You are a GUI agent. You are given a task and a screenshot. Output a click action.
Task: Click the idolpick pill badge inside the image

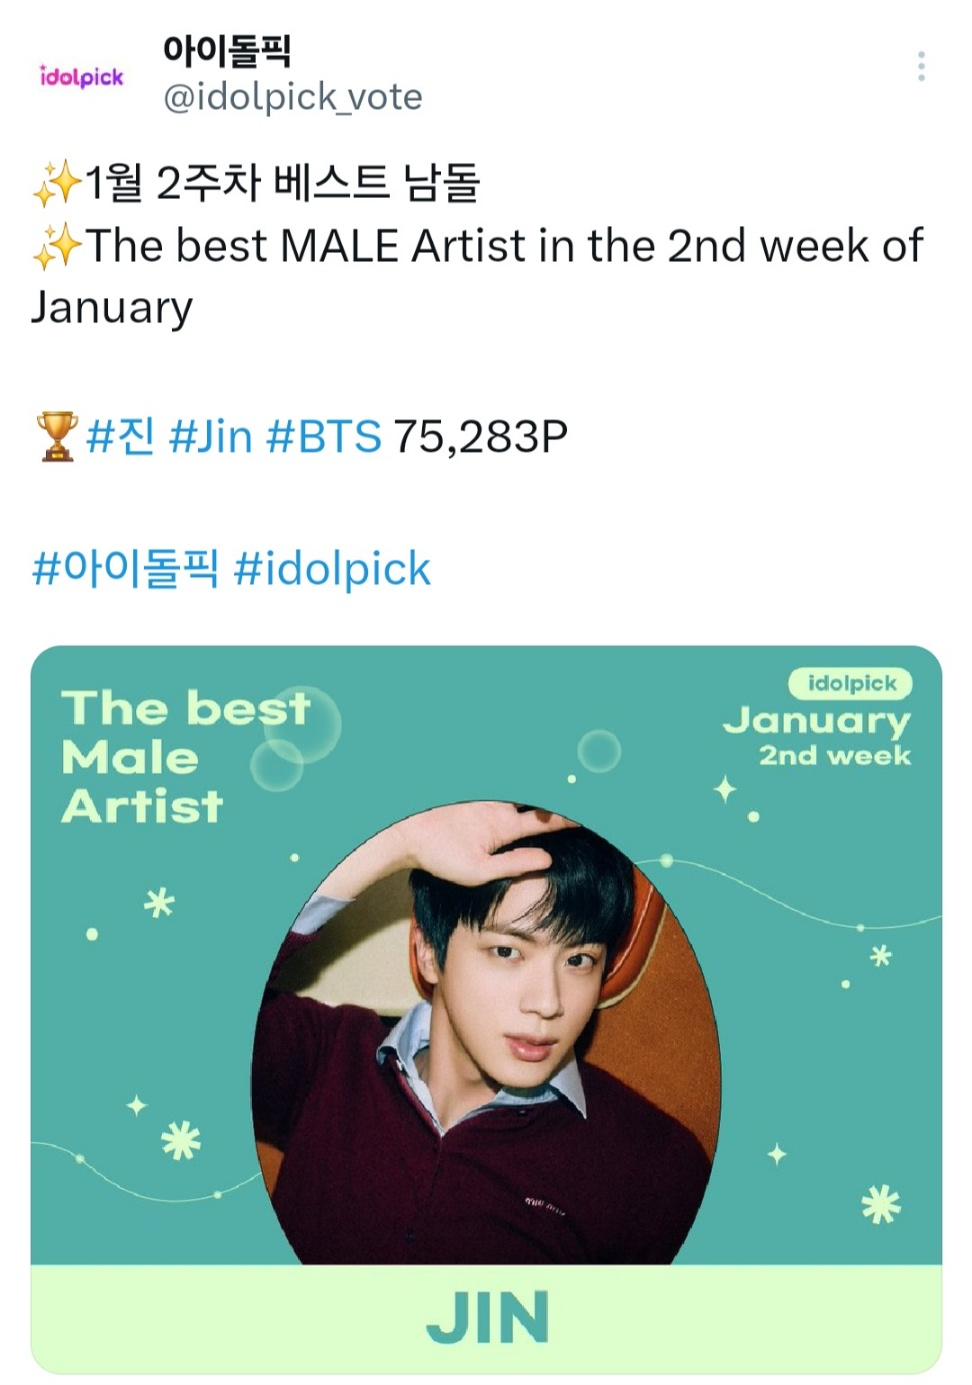[850, 683]
